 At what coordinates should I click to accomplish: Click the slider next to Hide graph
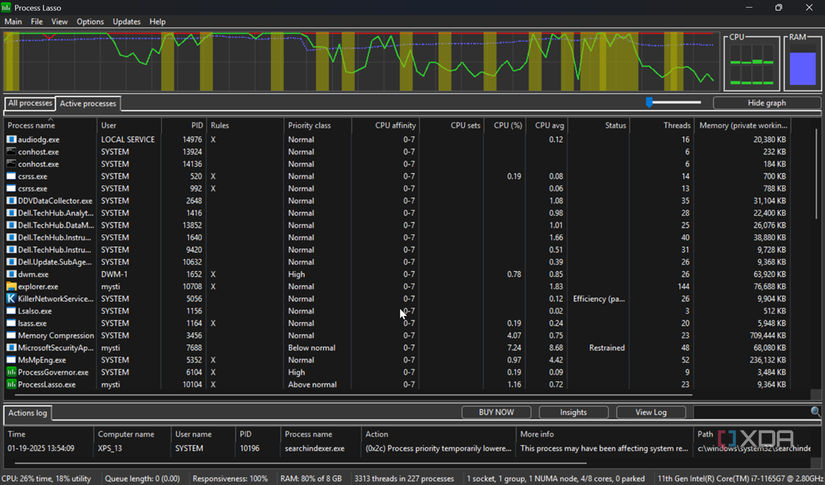click(650, 102)
